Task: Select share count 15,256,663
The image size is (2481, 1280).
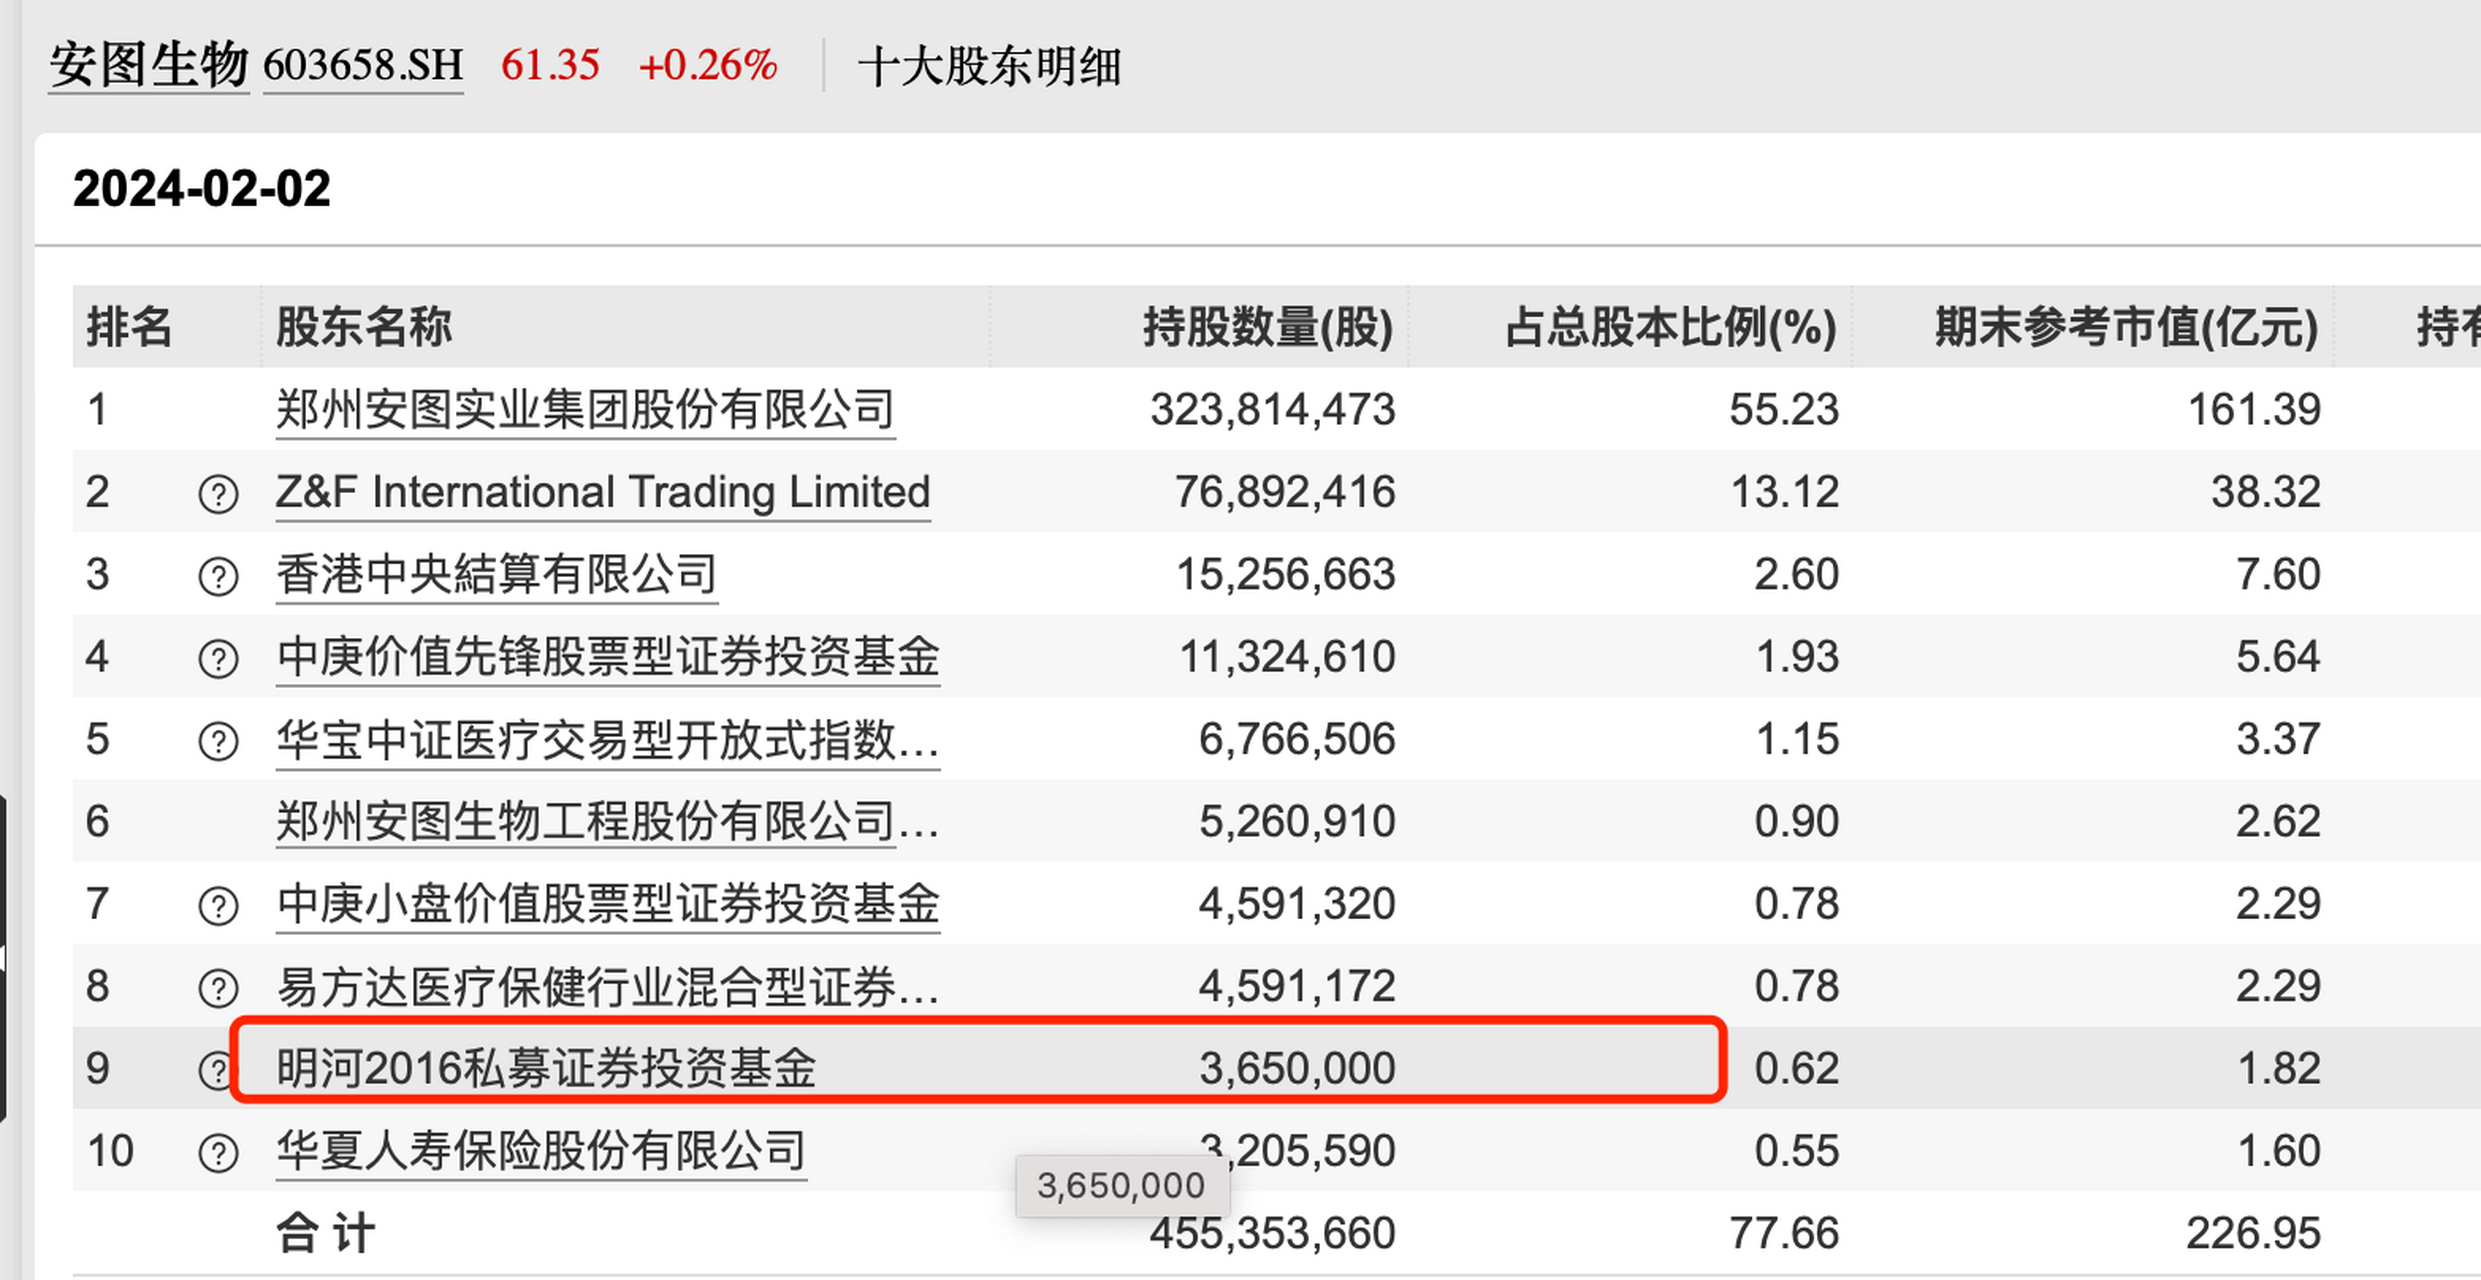Action: 1285,575
